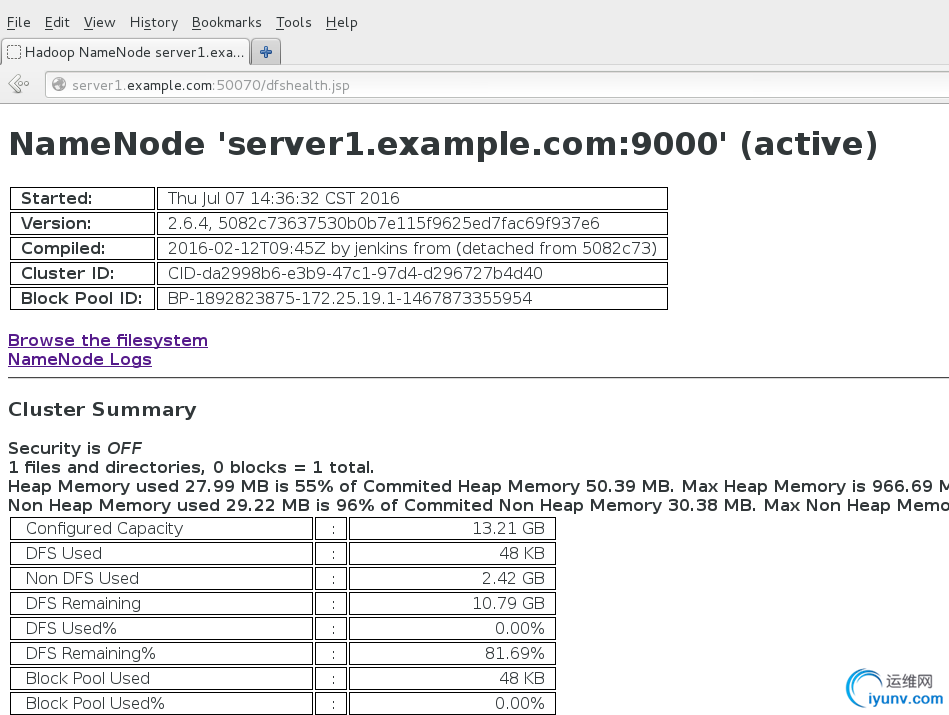
Task: Click the Non Heap Memory used line
Action: tap(478, 506)
